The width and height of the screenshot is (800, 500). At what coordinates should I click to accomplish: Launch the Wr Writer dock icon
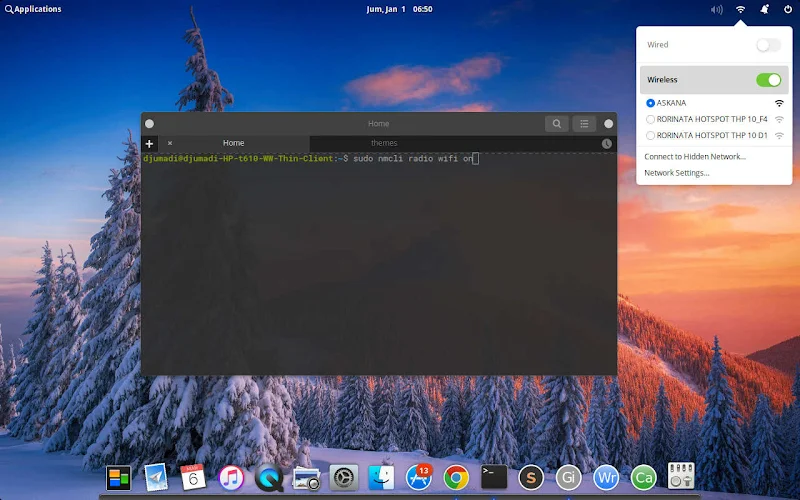[606, 478]
